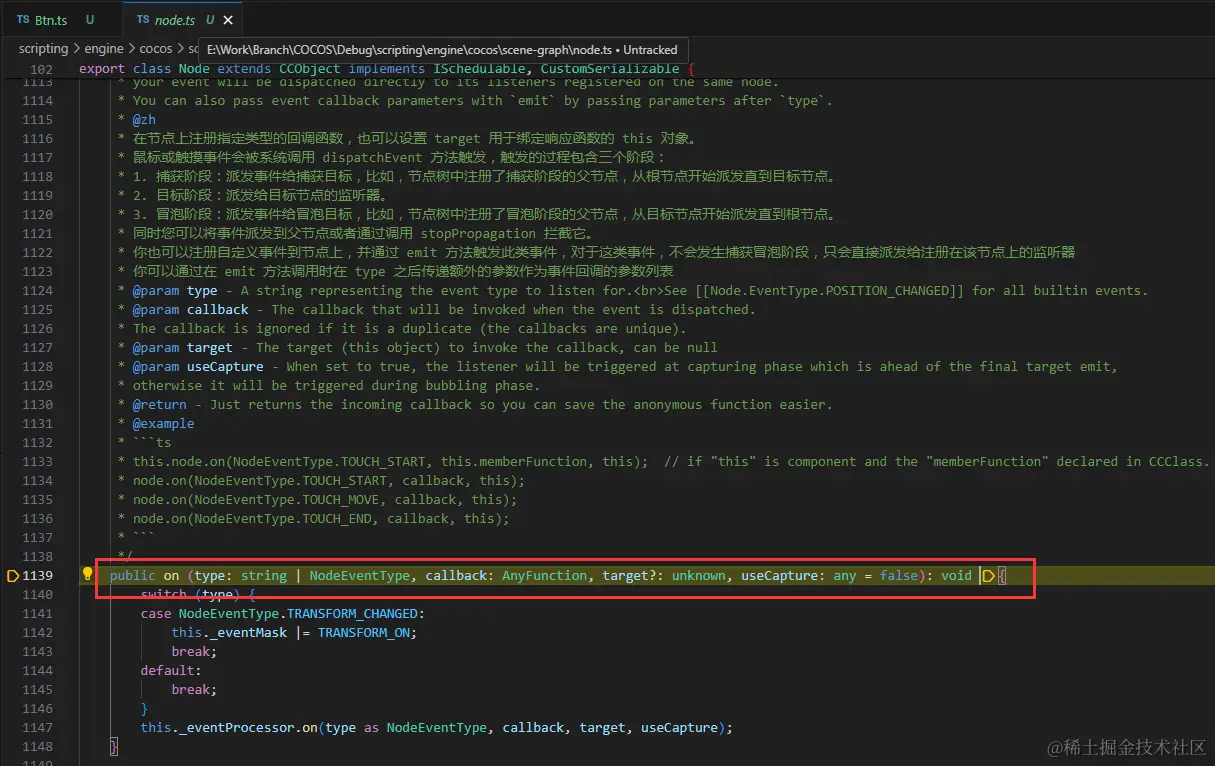
Task: Click the break statement on line 1145
Action: [x=194, y=690]
